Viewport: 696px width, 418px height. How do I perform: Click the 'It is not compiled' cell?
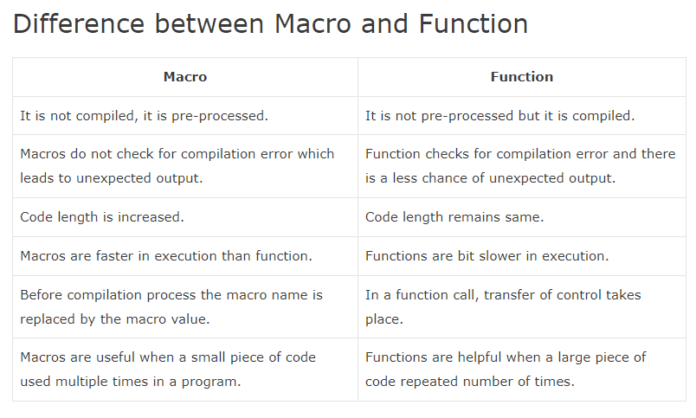click(144, 116)
